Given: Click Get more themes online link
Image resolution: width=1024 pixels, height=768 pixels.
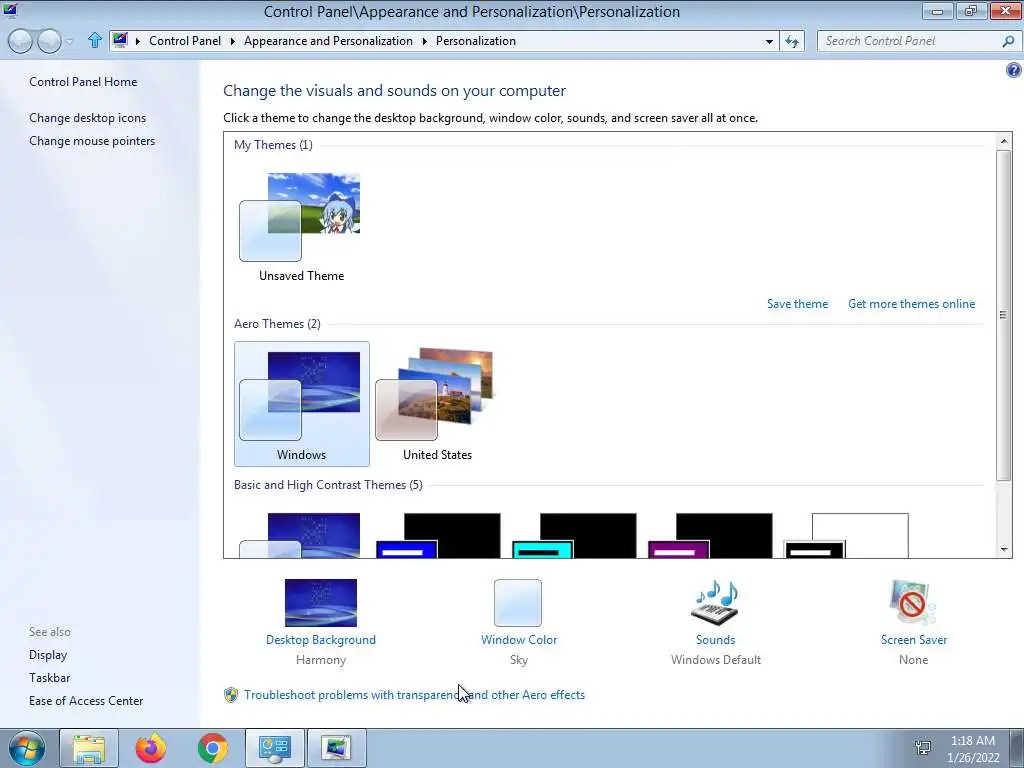Looking at the screenshot, I should [911, 304].
